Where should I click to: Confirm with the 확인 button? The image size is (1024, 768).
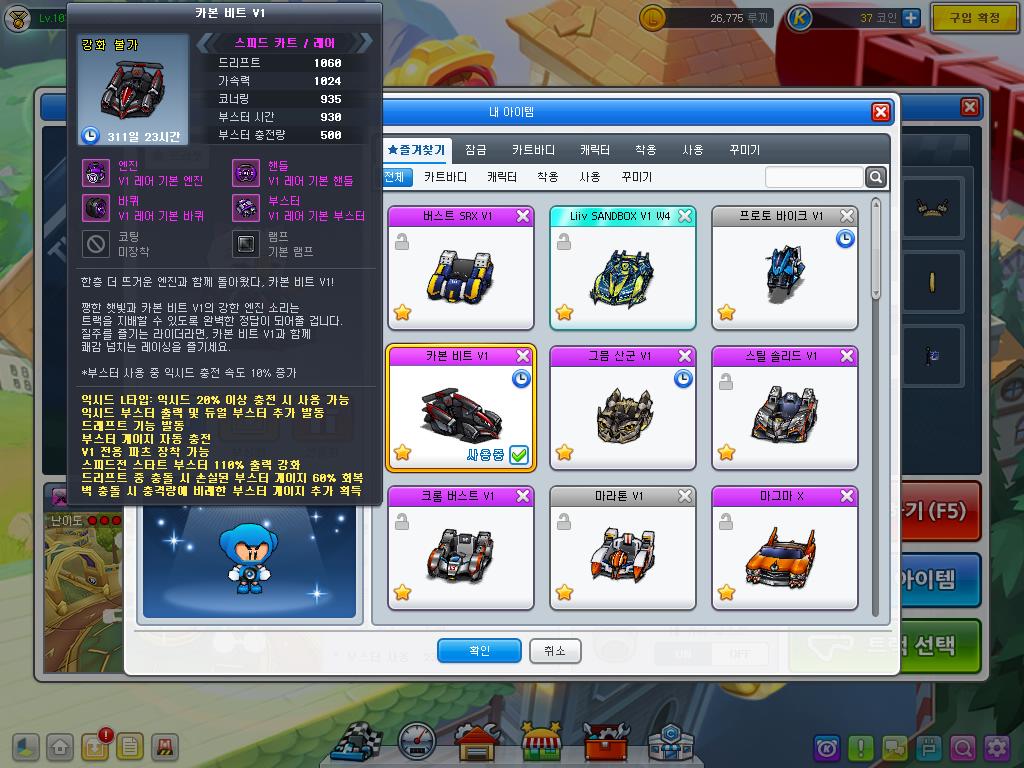click(479, 650)
